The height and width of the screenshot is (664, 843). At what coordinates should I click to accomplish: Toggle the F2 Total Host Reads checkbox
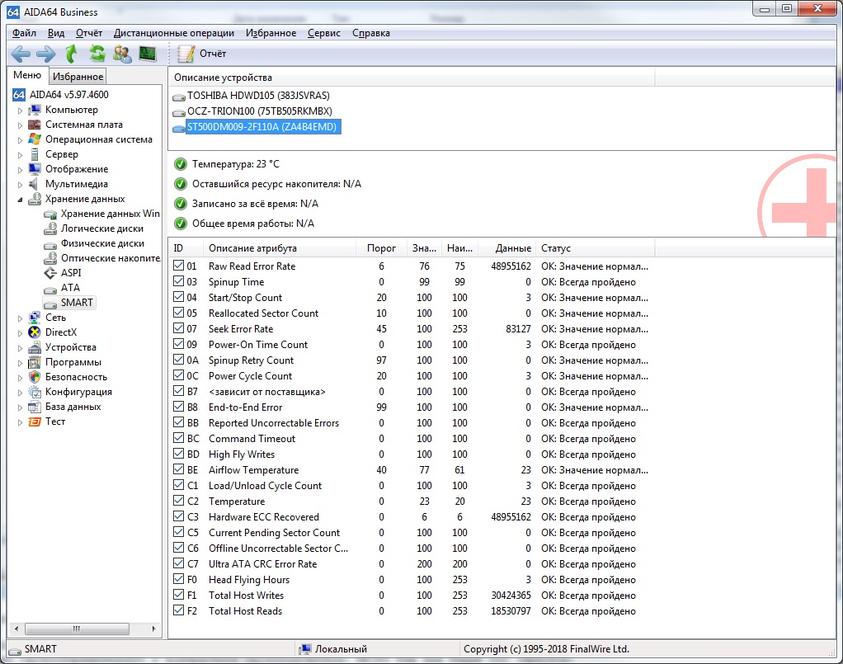(x=178, y=610)
